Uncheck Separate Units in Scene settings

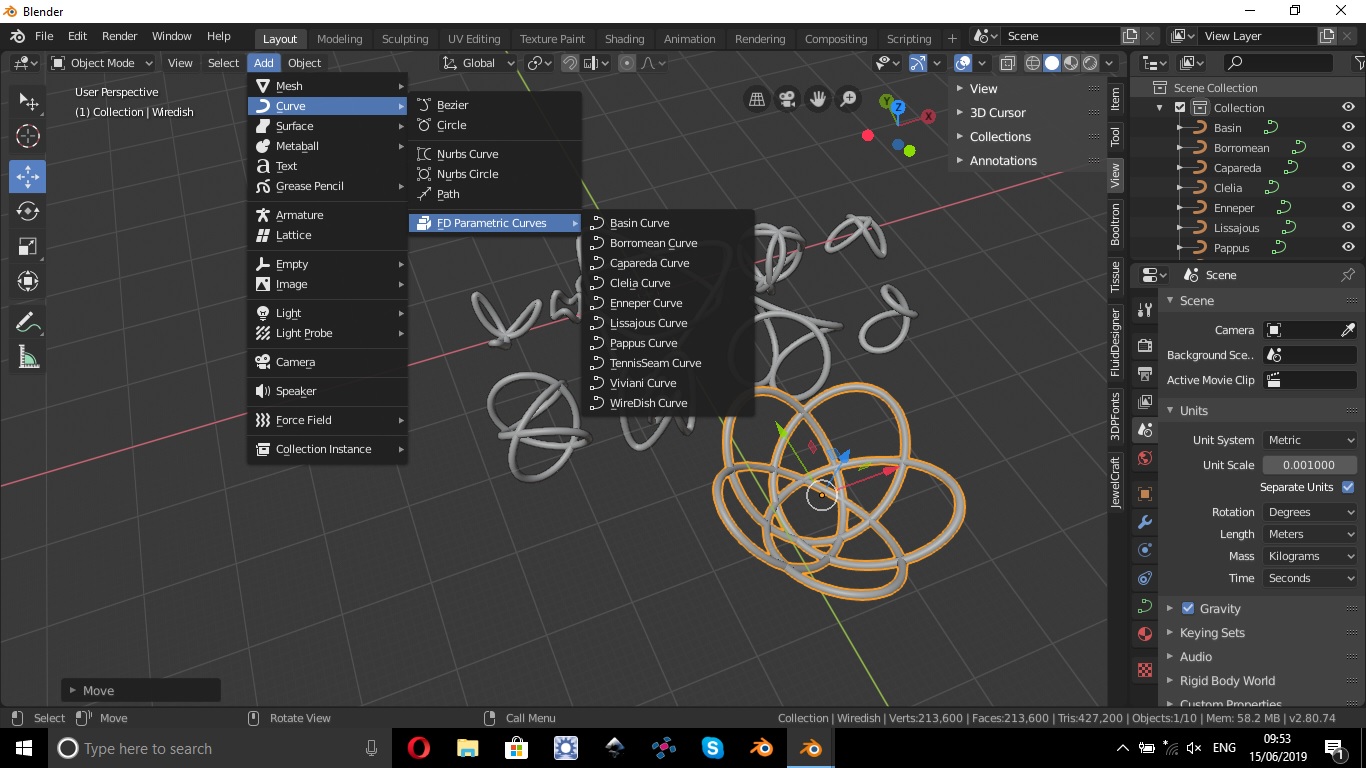[x=1347, y=487]
